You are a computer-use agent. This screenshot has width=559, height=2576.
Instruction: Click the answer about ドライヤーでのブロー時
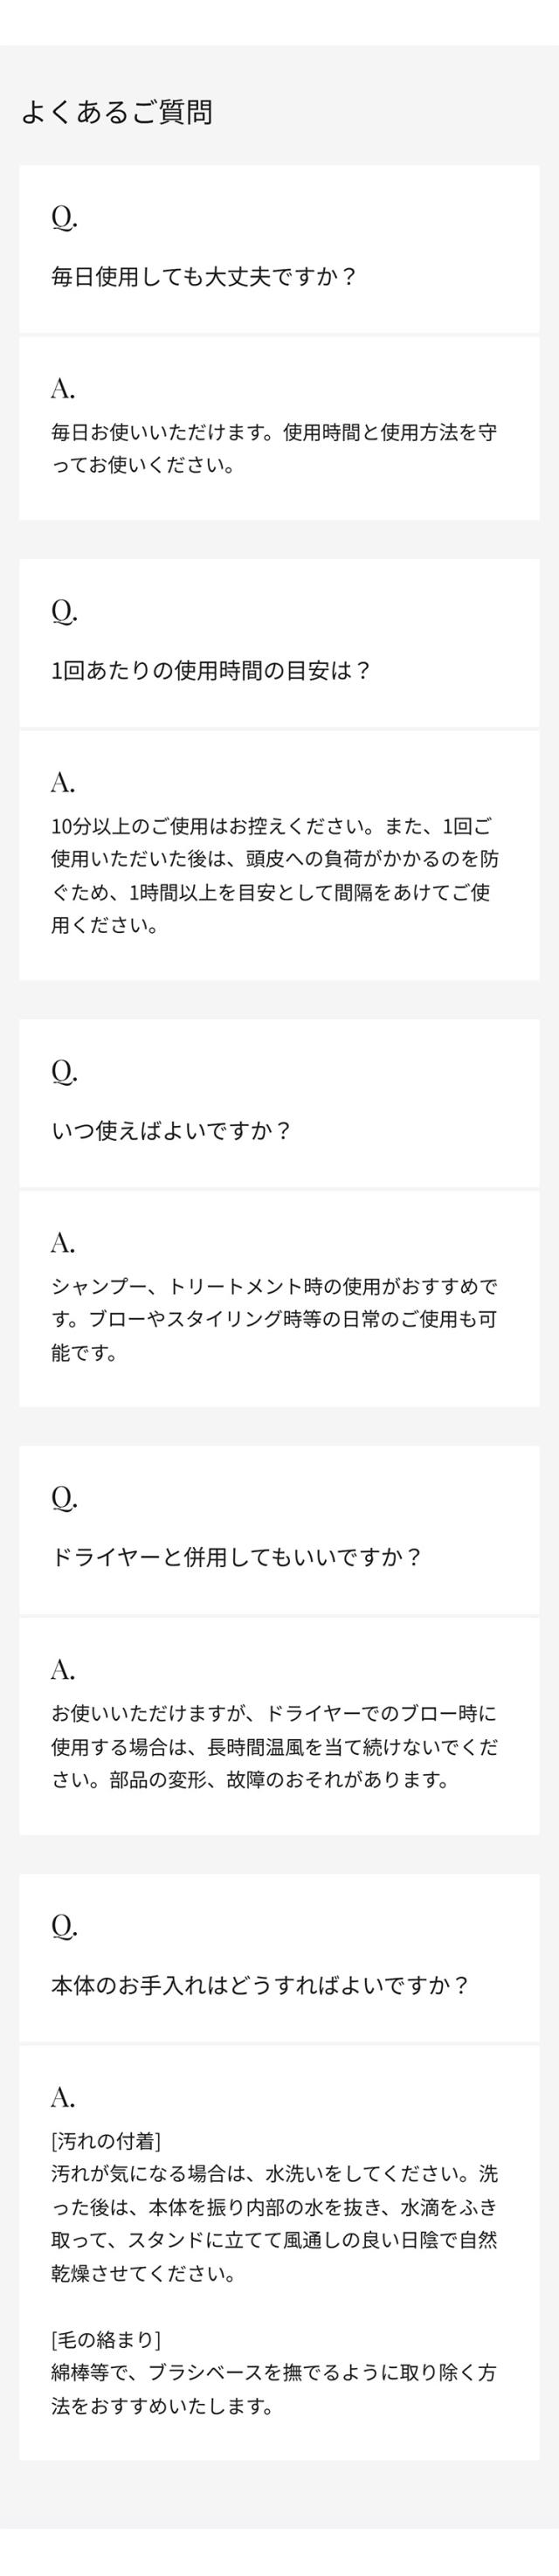(x=274, y=1746)
